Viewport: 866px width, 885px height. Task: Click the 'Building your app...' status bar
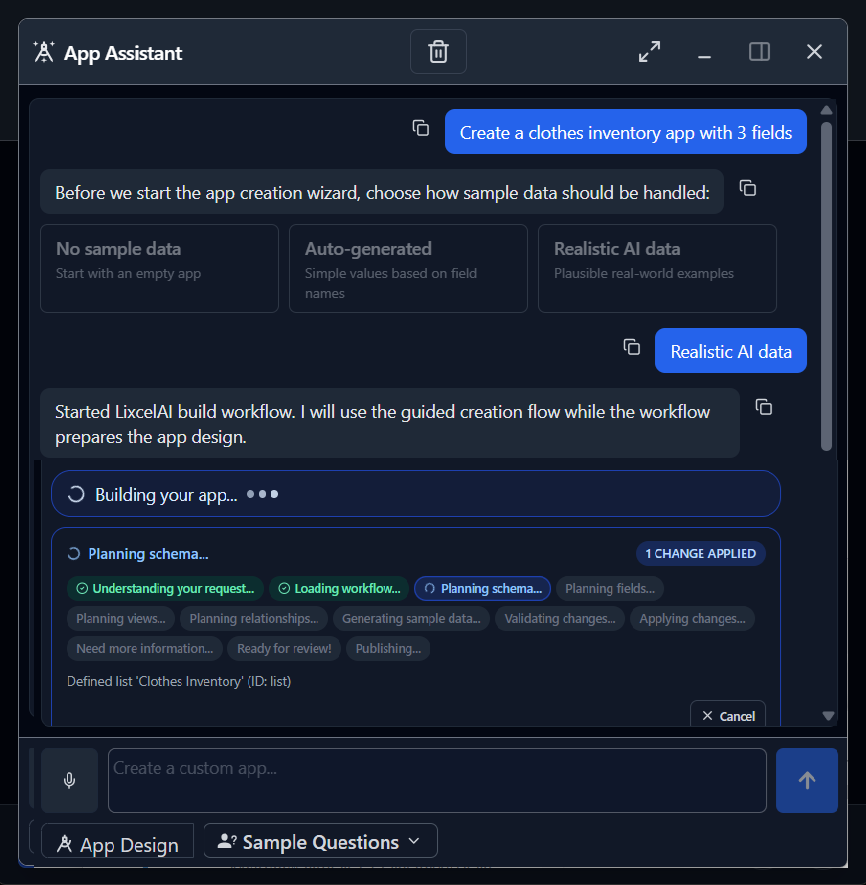point(416,494)
